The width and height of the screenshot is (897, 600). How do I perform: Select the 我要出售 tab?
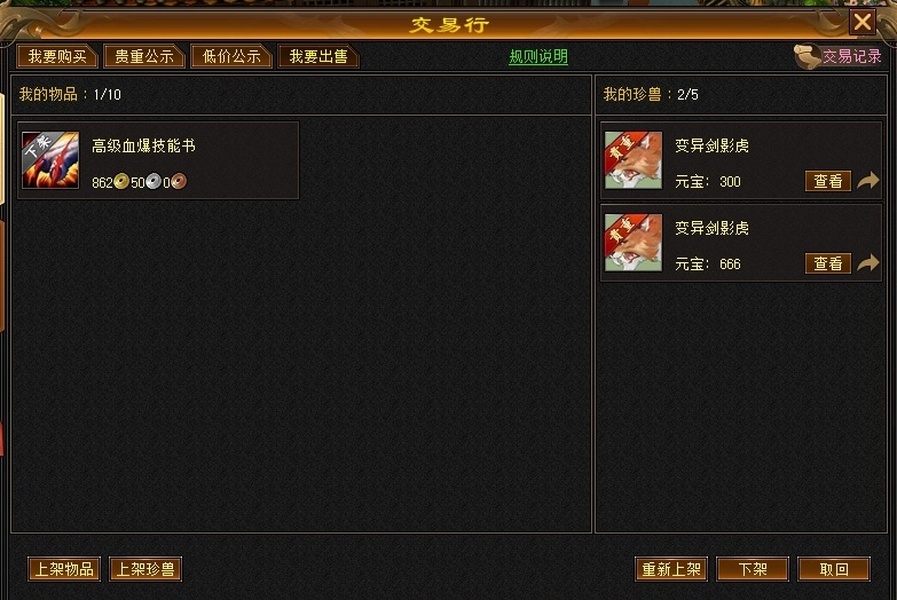(x=318, y=57)
